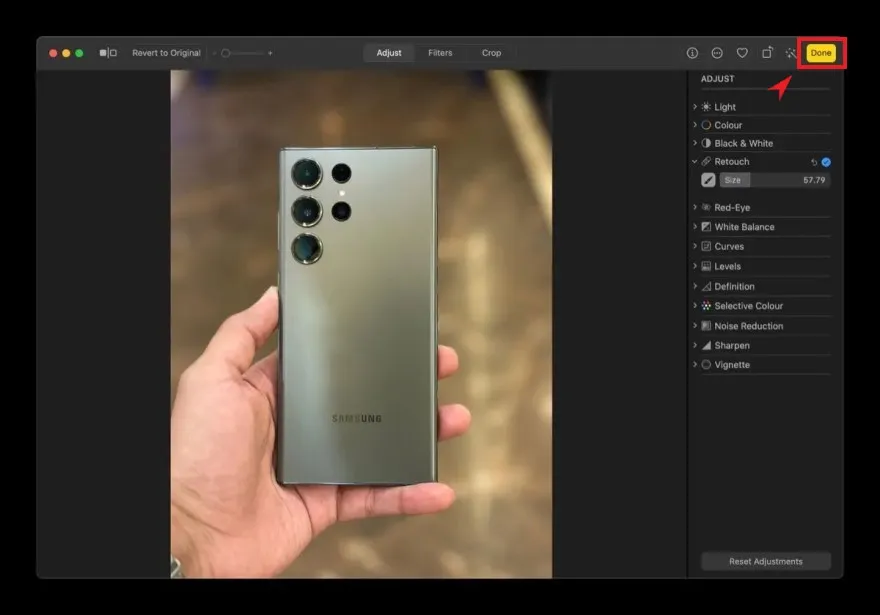Screen dimensions: 880x615
Task: Select the Retouch brush icon beside Size
Action: (x=710, y=180)
